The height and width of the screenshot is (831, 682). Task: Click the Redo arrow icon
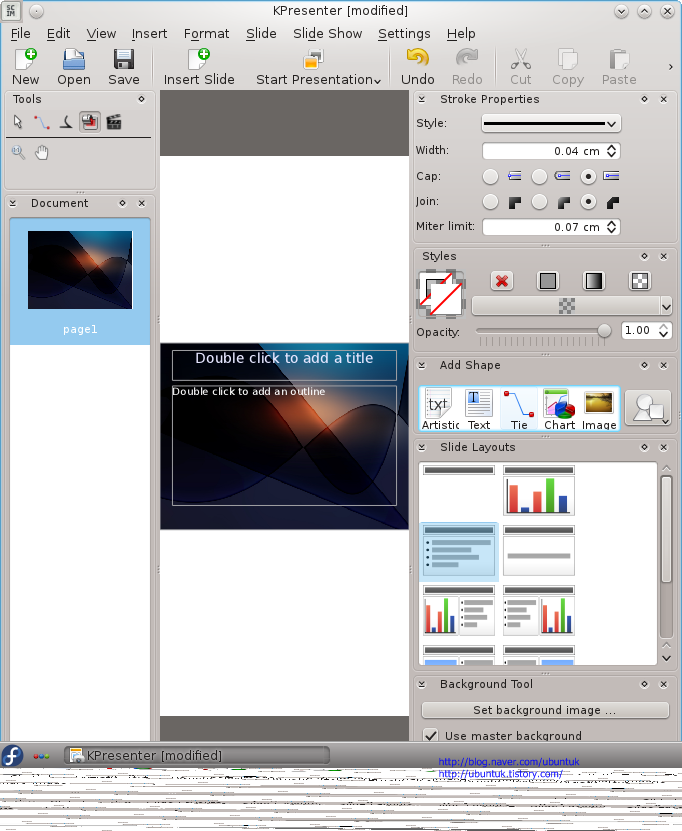point(467,58)
